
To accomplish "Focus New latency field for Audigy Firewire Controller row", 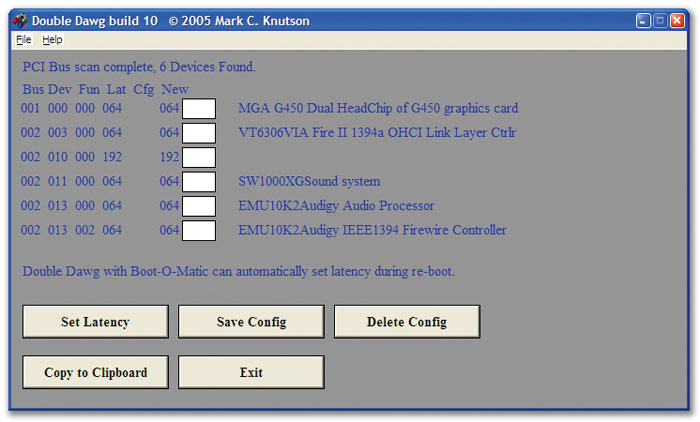I will pos(199,230).
